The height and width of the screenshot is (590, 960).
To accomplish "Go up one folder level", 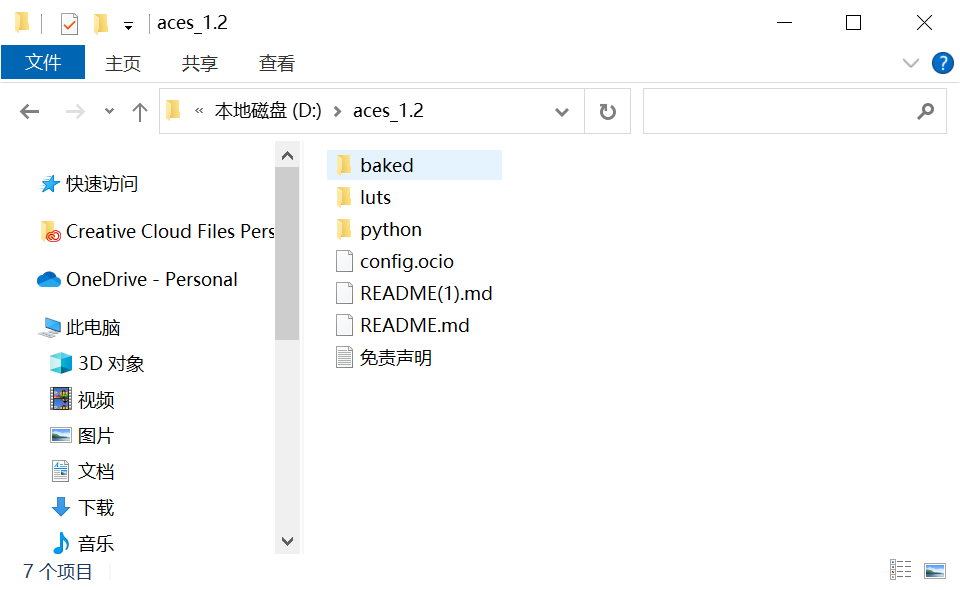I will [140, 112].
